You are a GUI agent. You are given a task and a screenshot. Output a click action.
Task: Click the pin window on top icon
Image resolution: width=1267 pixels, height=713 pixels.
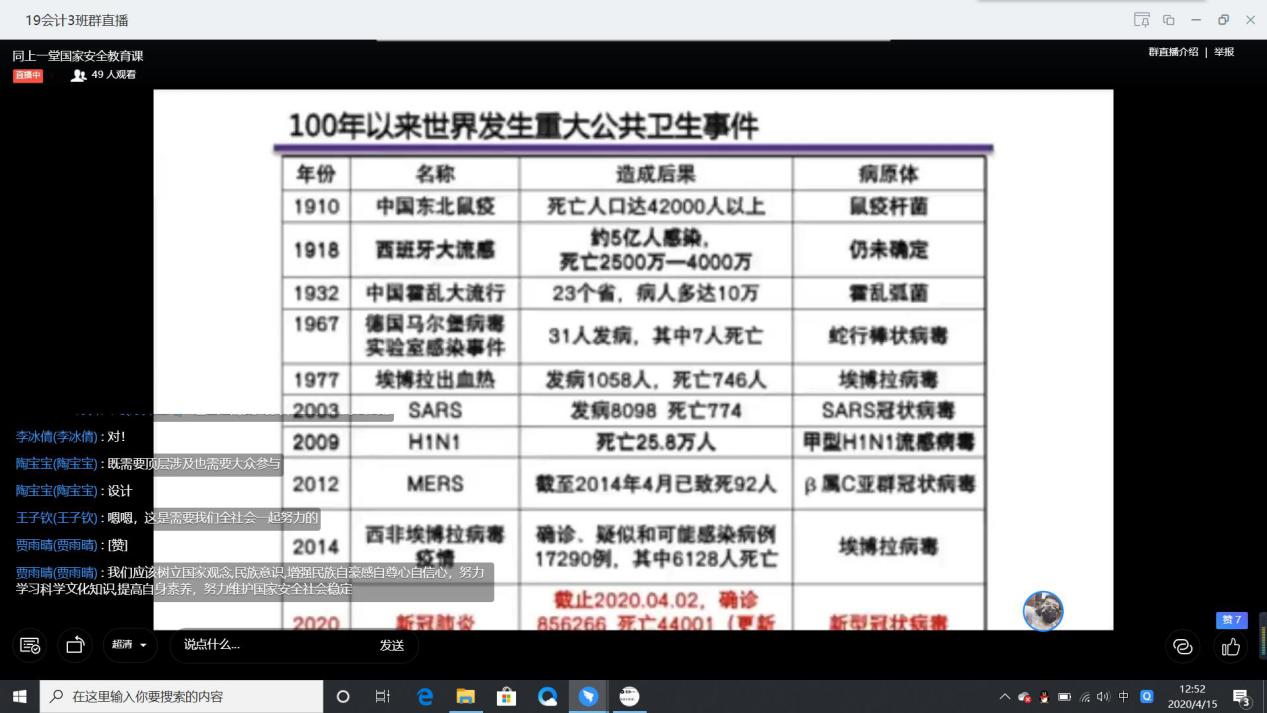1141,20
